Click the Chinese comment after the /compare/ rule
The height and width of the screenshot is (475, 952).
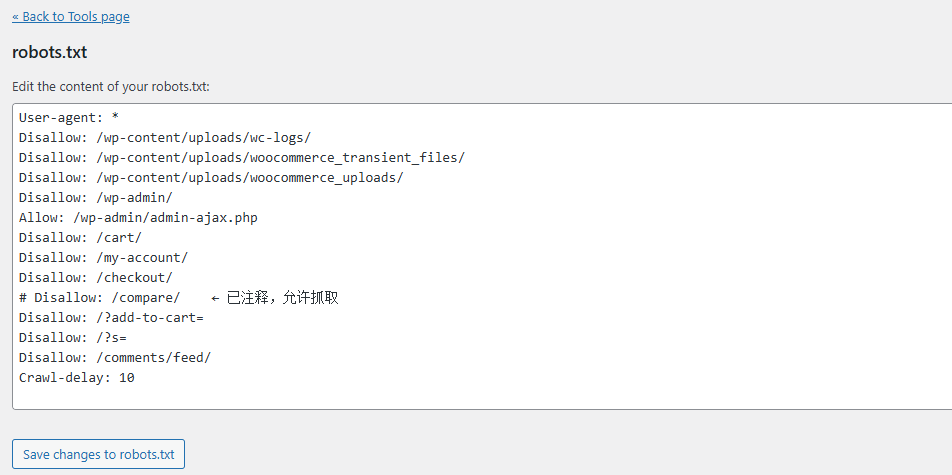pyautogui.click(x=282, y=297)
